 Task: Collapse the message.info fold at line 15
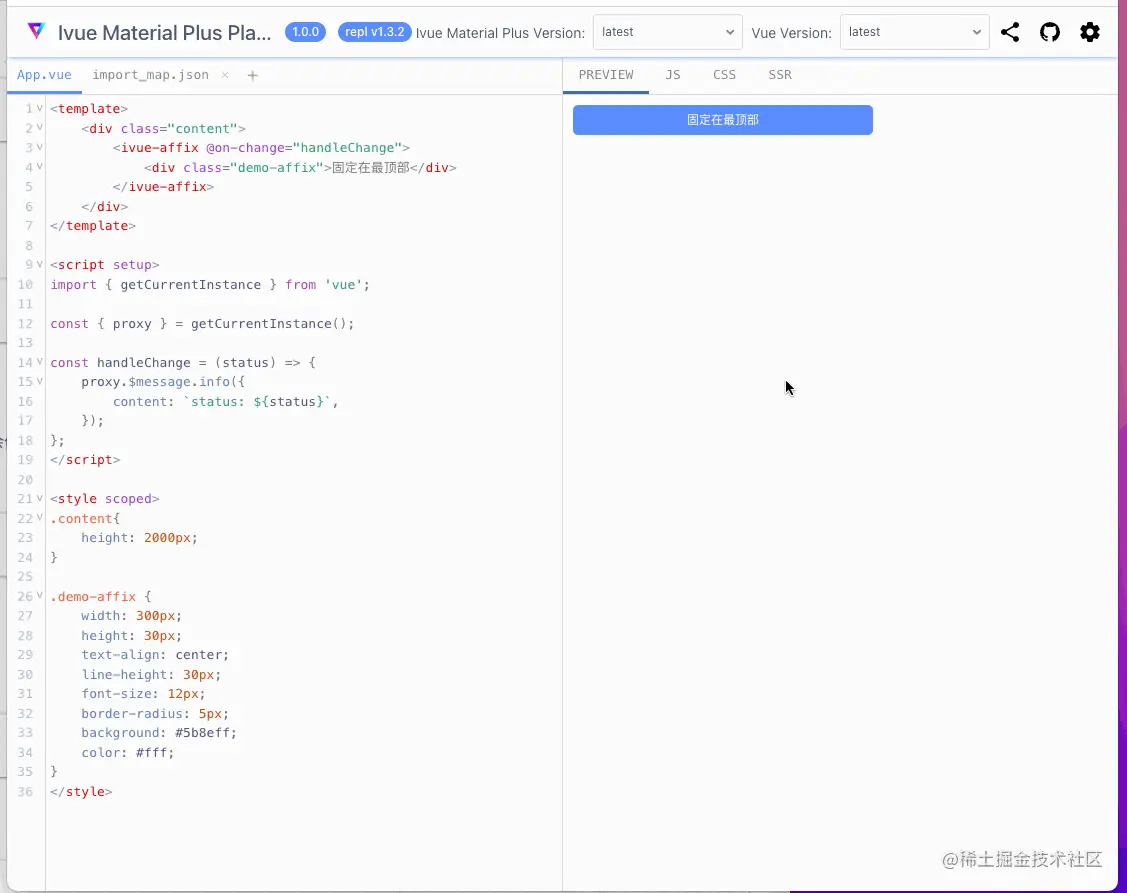point(40,382)
